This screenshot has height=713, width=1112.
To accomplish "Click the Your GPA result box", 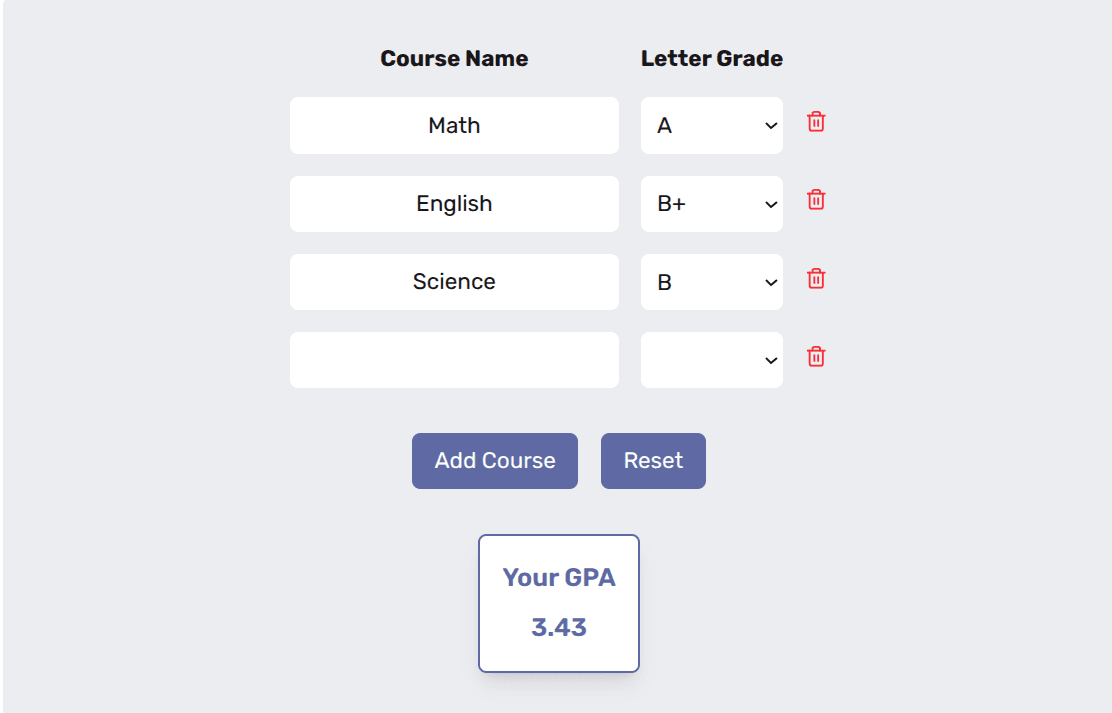I will pos(558,602).
